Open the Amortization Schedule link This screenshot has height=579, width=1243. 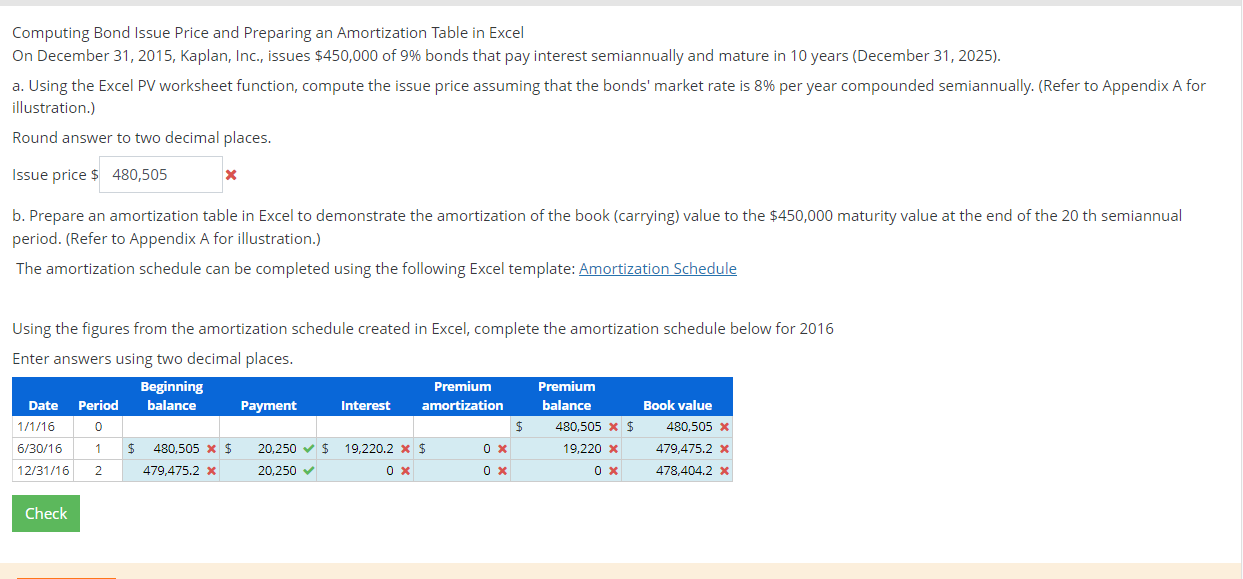[658, 268]
